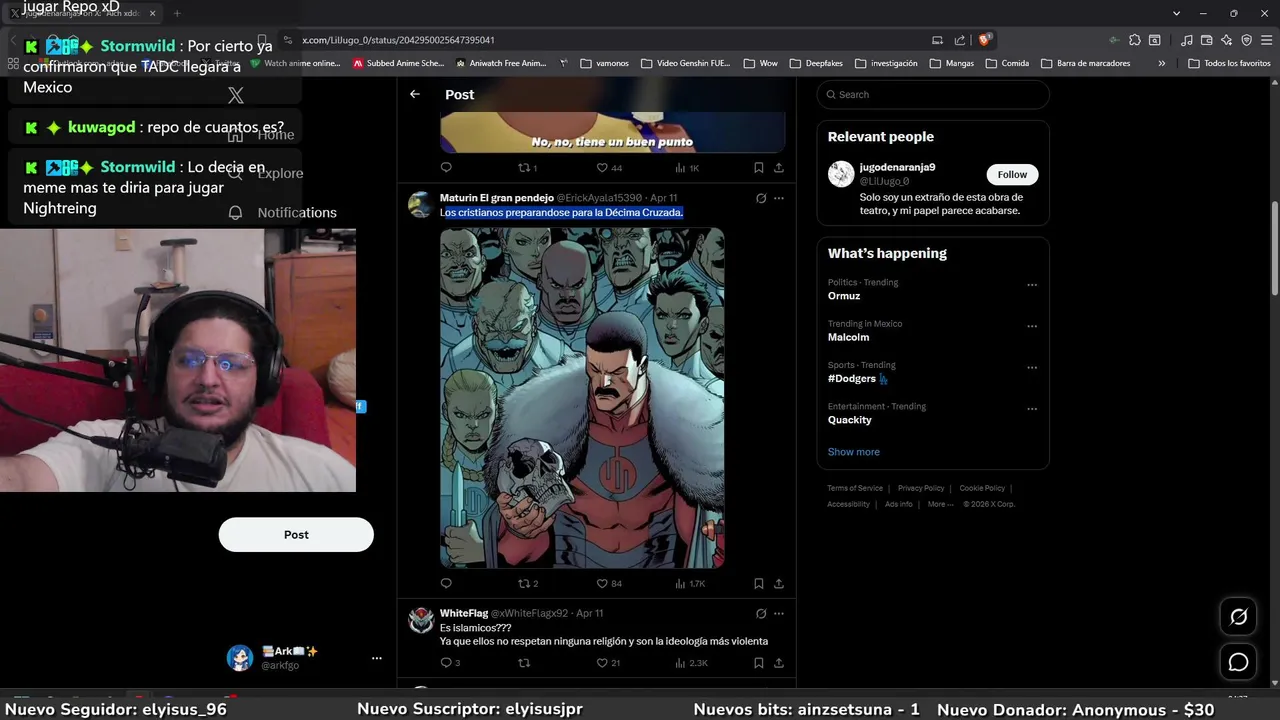This screenshot has height=720, width=1280.
Task: Click the Brave Shields lion icon
Action: (985, 40)
